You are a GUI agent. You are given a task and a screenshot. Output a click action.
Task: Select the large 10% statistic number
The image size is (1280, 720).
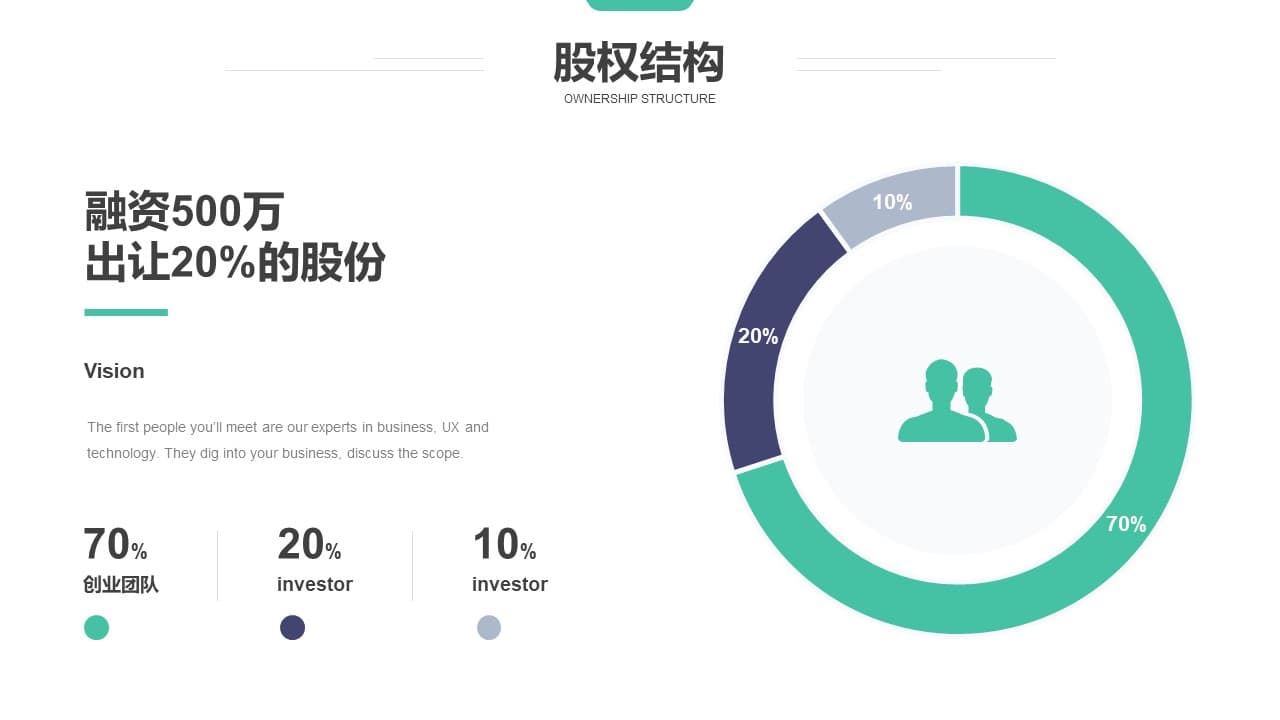(504, 545)
